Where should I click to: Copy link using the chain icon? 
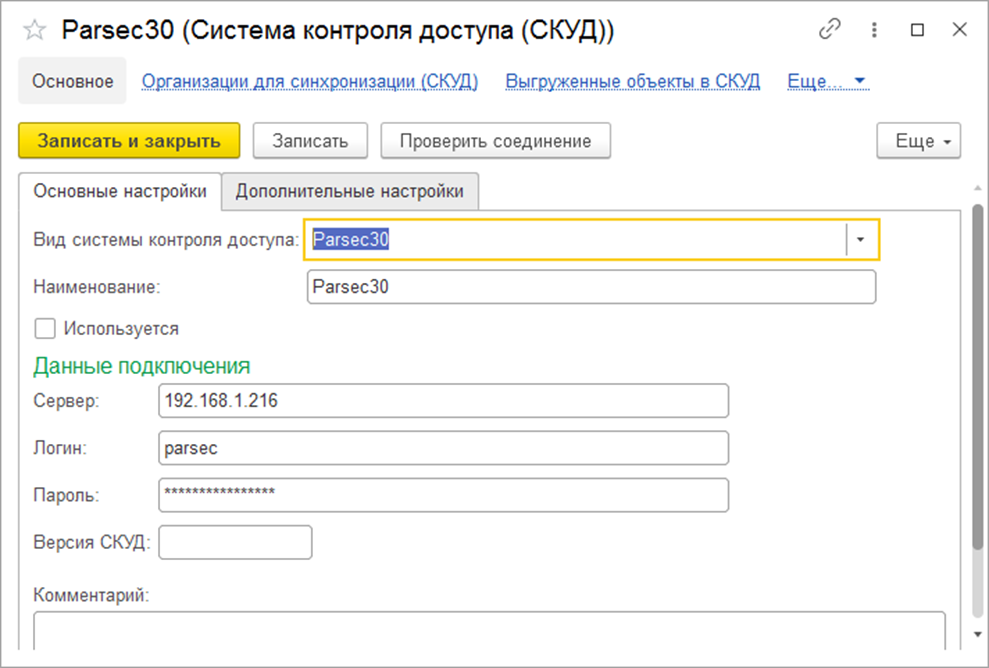(830, 30)
